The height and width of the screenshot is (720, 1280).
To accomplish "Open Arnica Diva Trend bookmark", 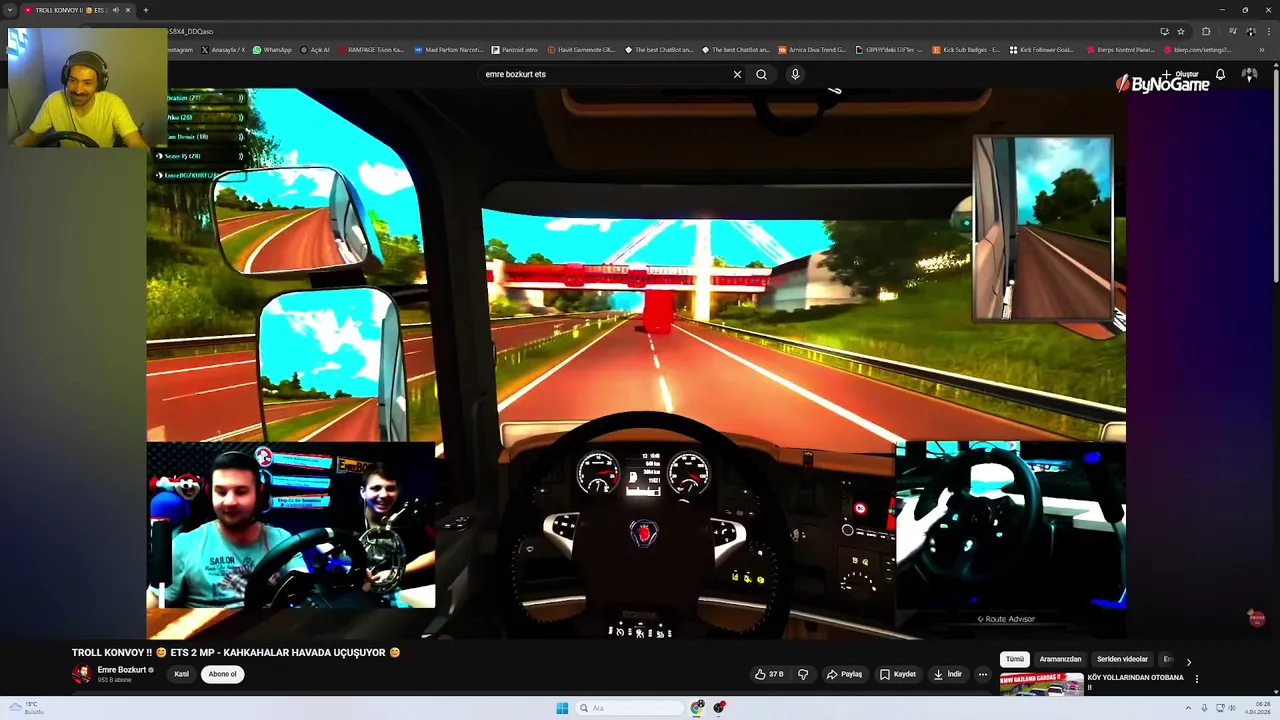I will coord(812,50).
